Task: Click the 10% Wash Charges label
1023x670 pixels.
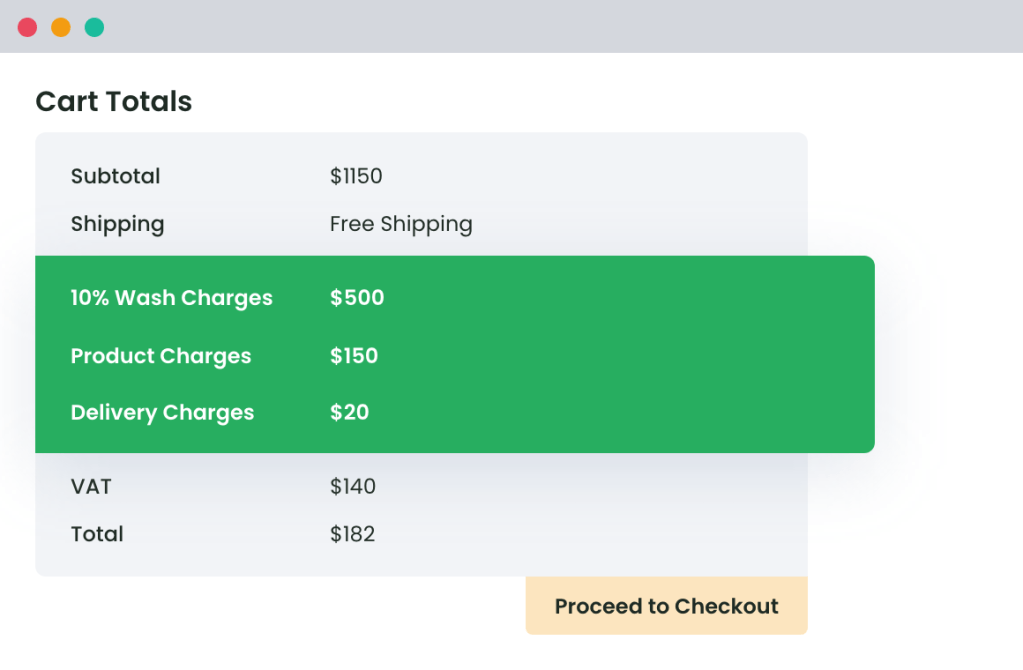Action: (x=171, y=298)
